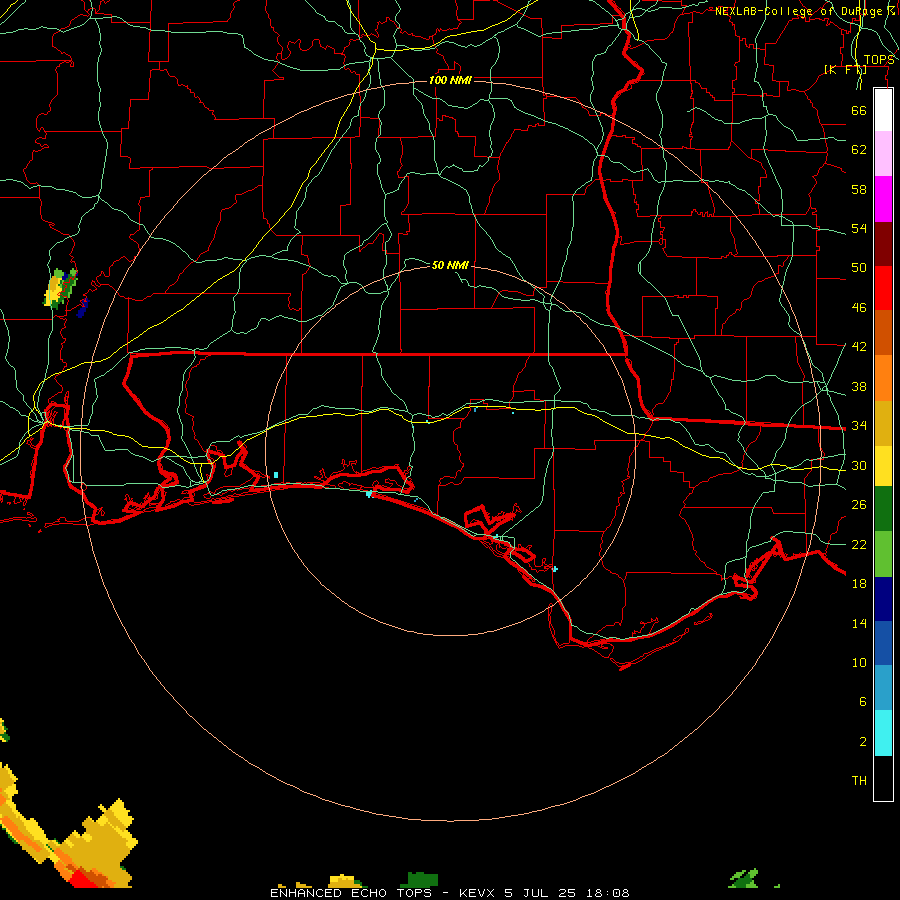Click the '50' value on the color scale

point(859,268)
